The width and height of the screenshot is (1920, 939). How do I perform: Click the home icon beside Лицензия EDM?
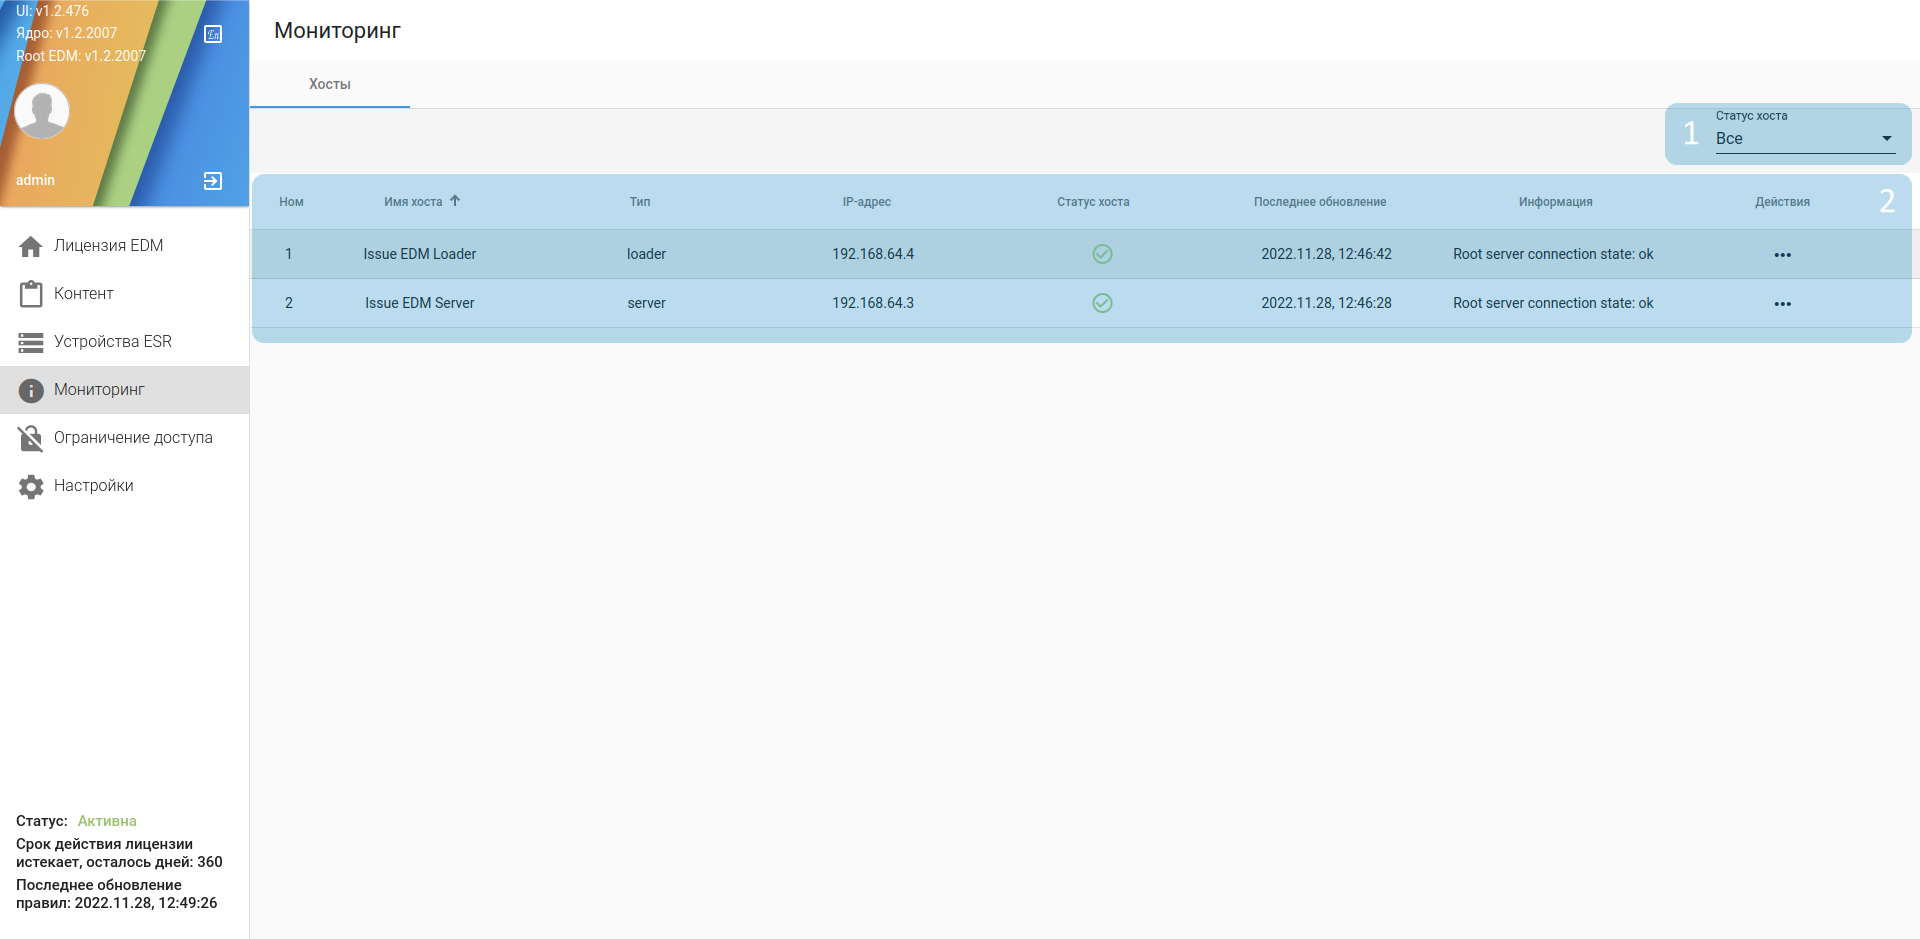(31, 246)
